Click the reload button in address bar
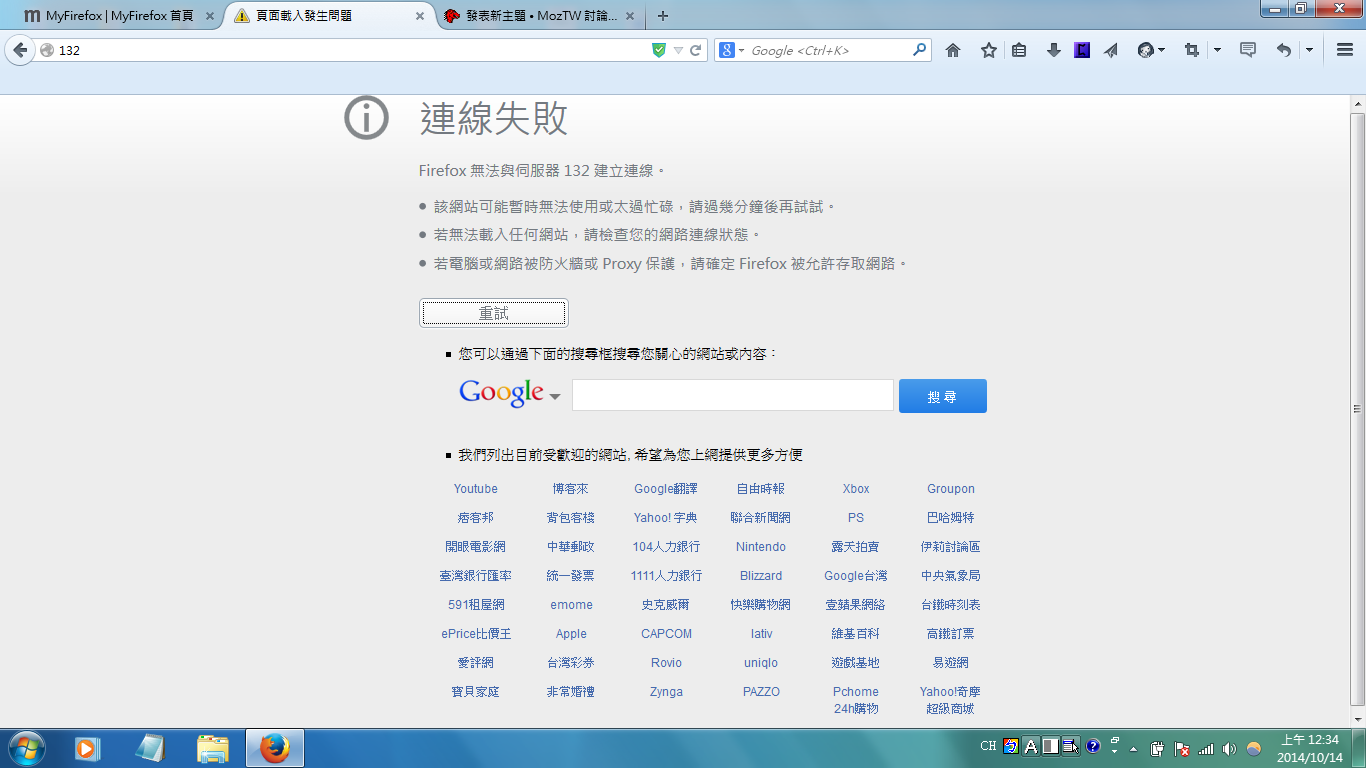This screenshot has height=768, width=1366. click(x=696, y=50)
